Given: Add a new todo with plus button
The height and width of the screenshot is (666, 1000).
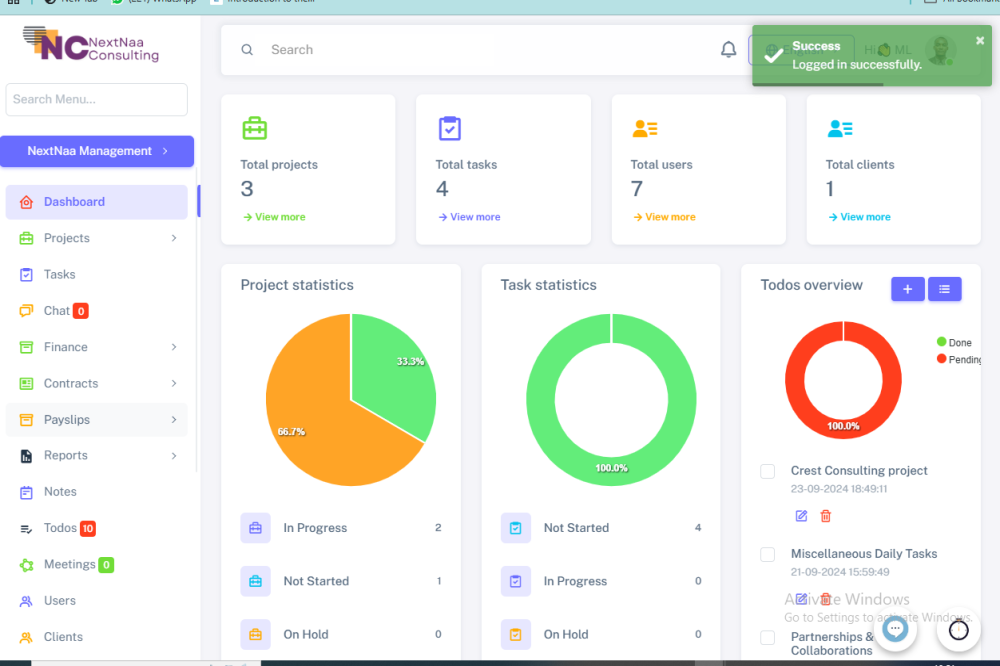Looking at the screenshot, I should tap(908, 289).
